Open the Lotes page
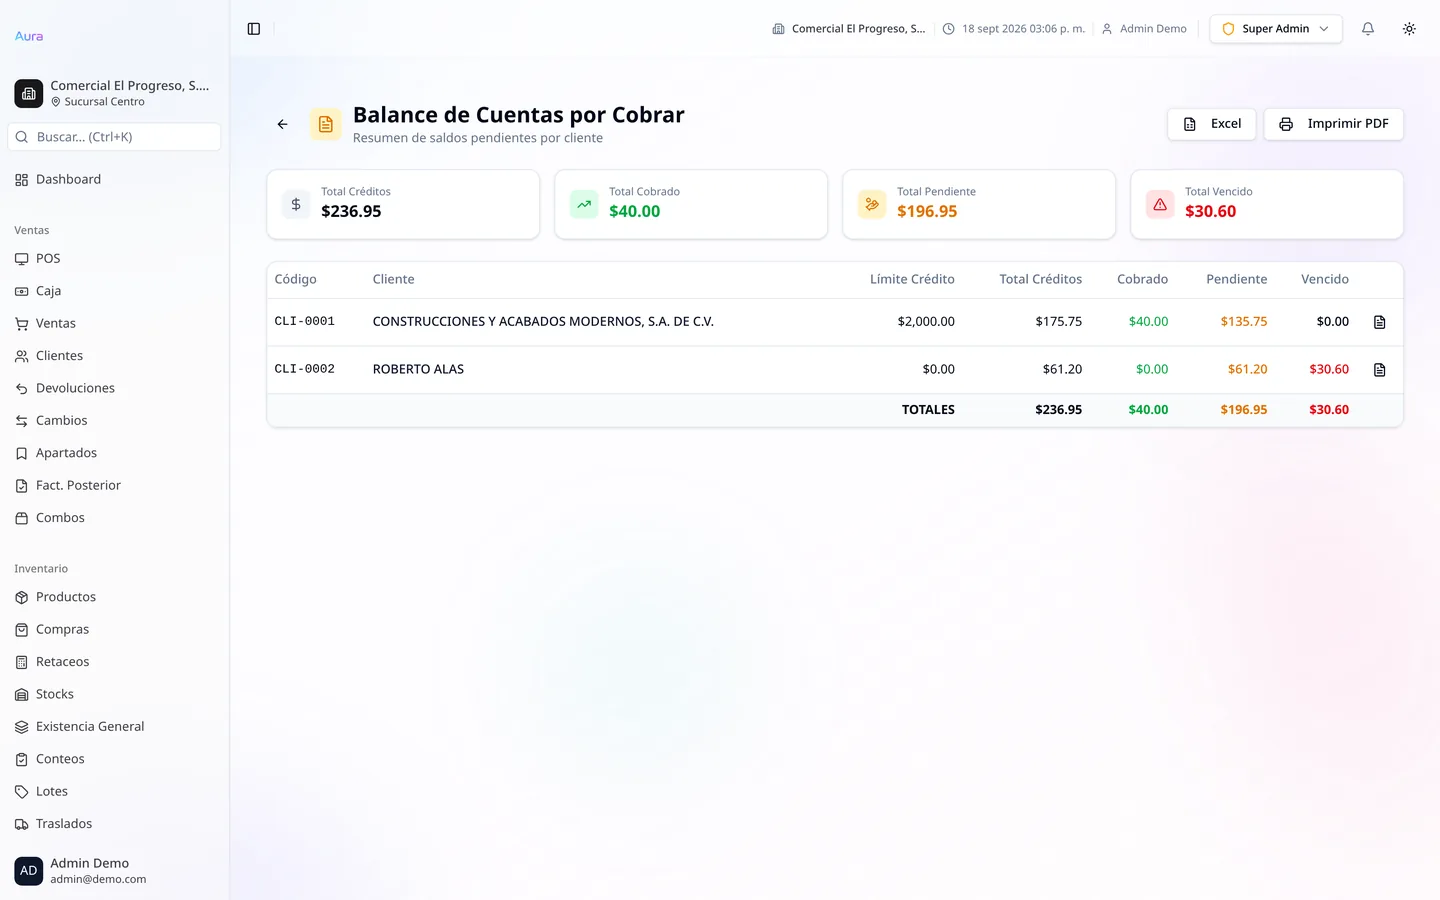The image size is (1440, 900). pos(114,792)
